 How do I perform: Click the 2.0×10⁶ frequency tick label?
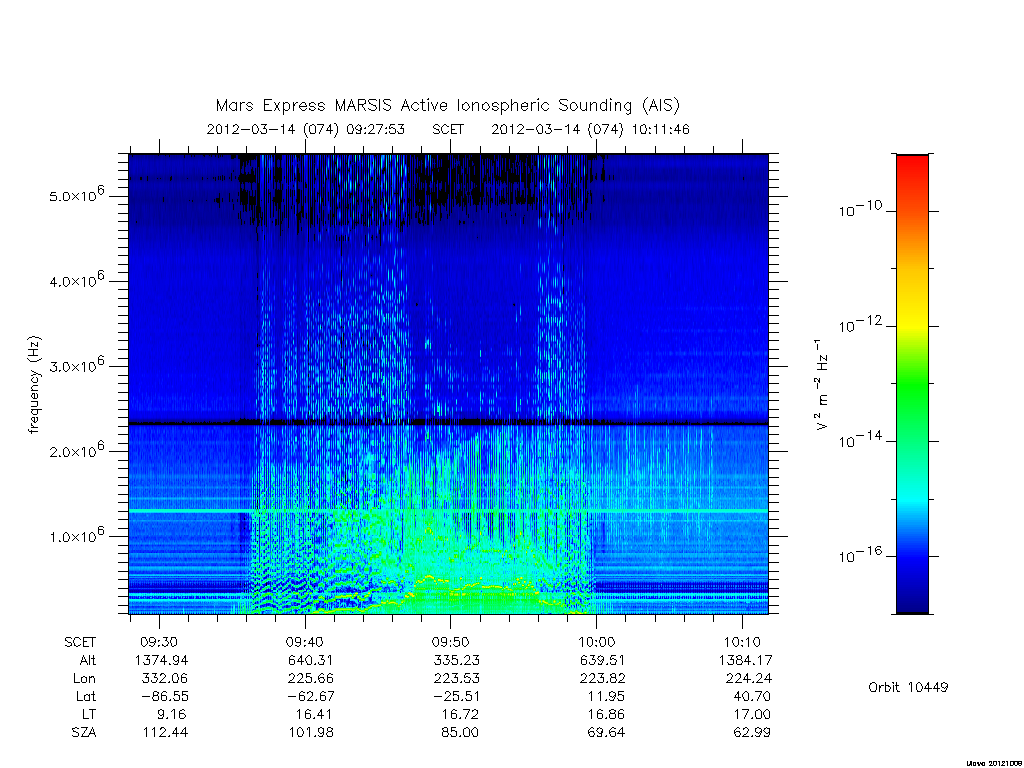click(x=76, y=450)
